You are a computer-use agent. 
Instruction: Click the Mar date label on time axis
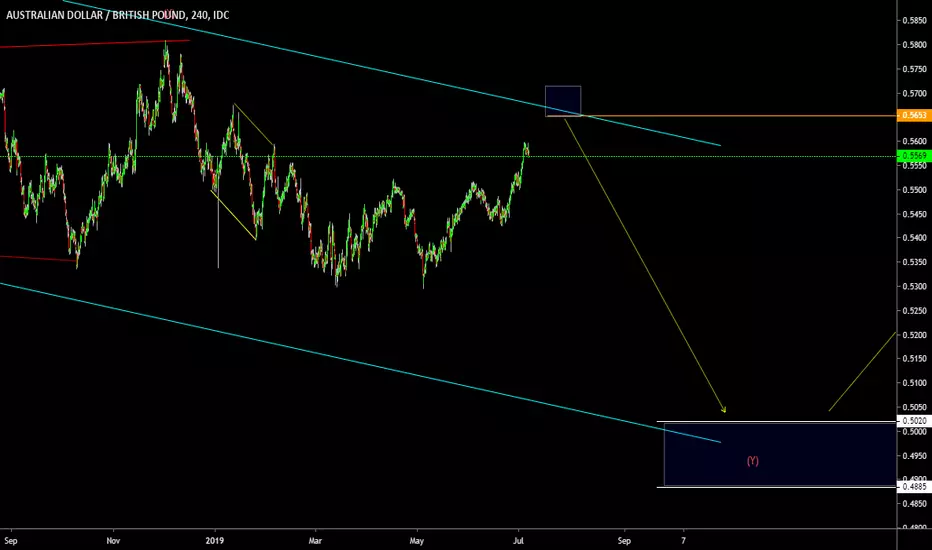[315, 540]
